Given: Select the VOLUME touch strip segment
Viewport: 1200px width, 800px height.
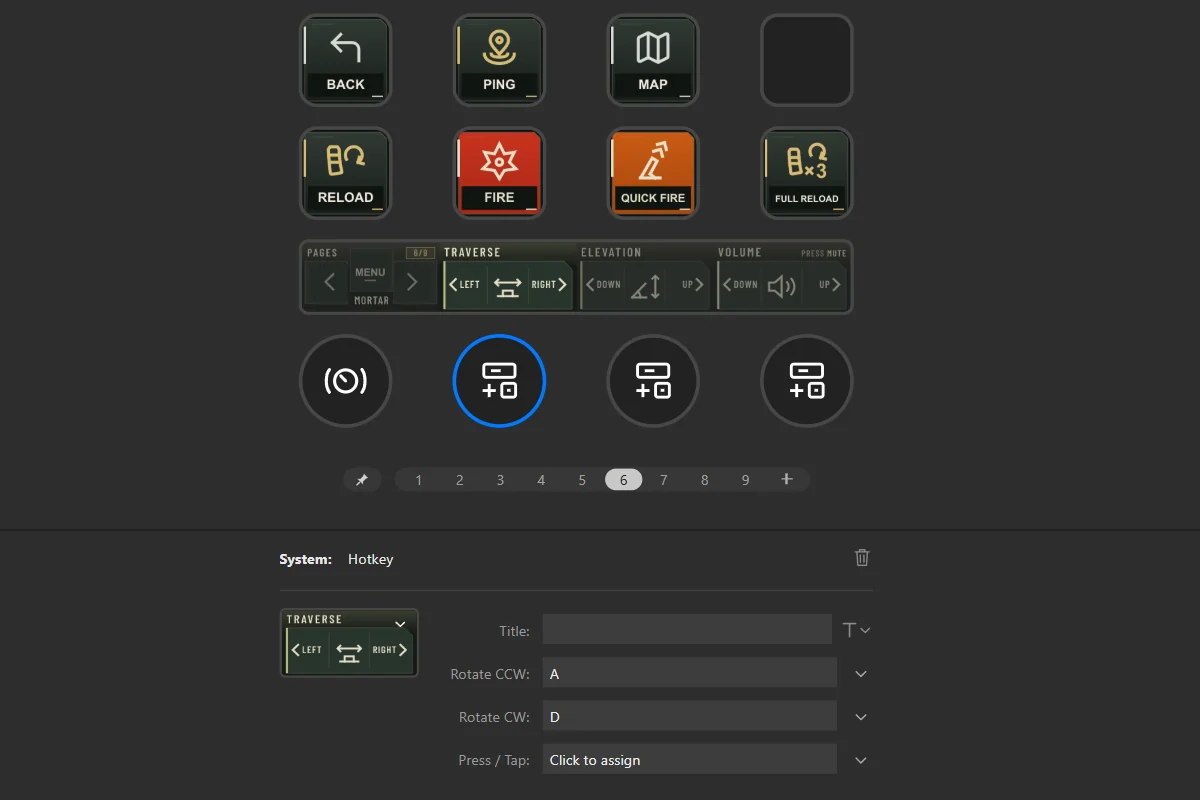Looking at the screenshot, I should (x=782, y=278).
